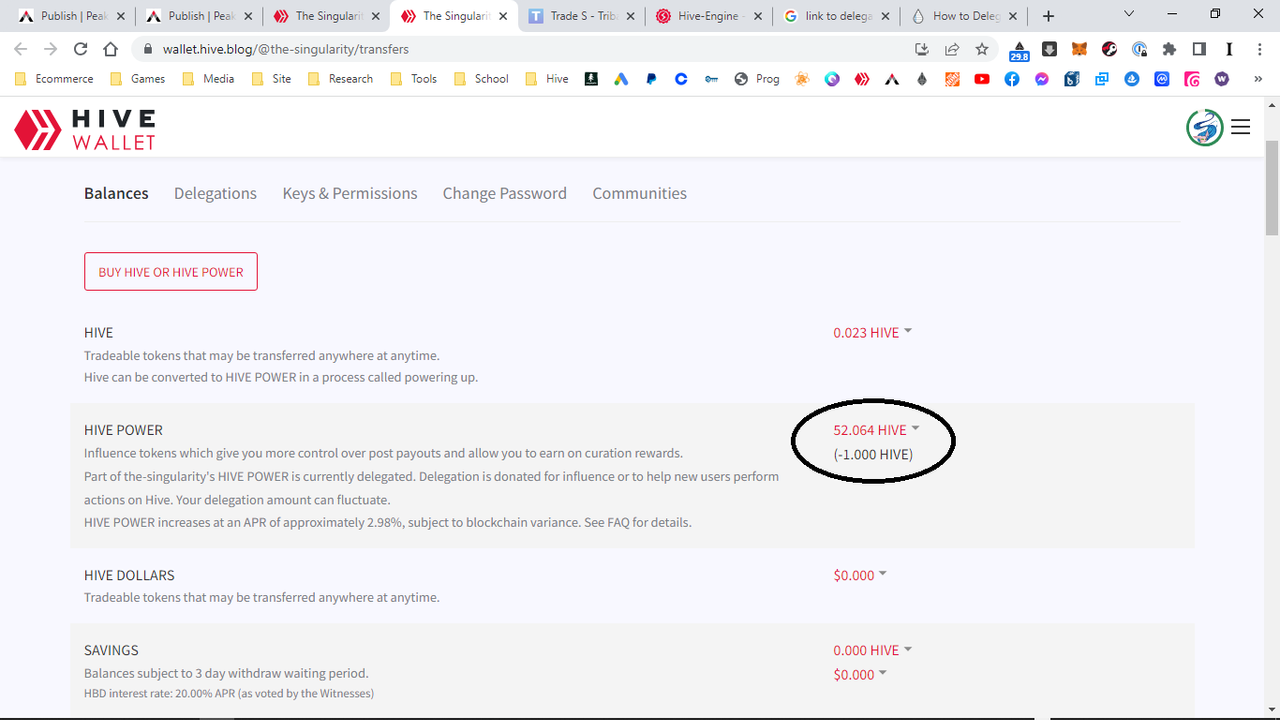Open the Media bookmarks folder
Viewport: 1280px width, 720px height.
click(x=208, y=79)
